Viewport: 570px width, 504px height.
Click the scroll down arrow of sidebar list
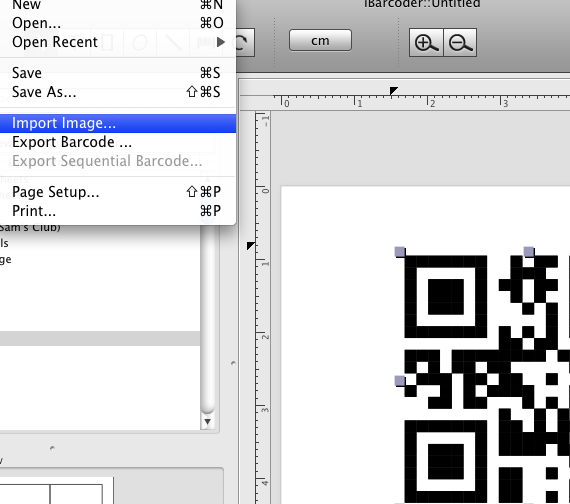click(208, 422)
